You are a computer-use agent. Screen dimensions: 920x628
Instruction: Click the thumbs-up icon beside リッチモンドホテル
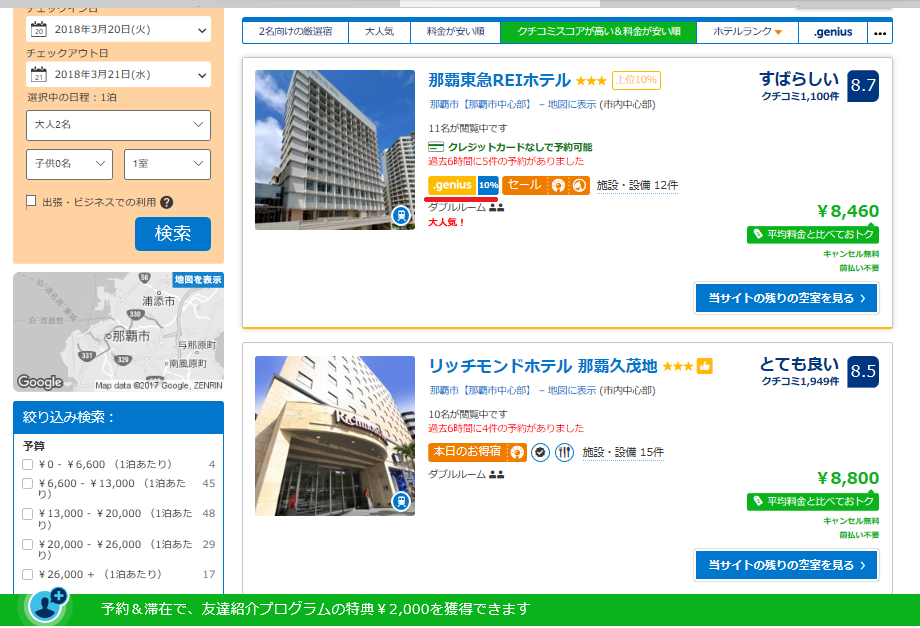[x=705, y=366]
